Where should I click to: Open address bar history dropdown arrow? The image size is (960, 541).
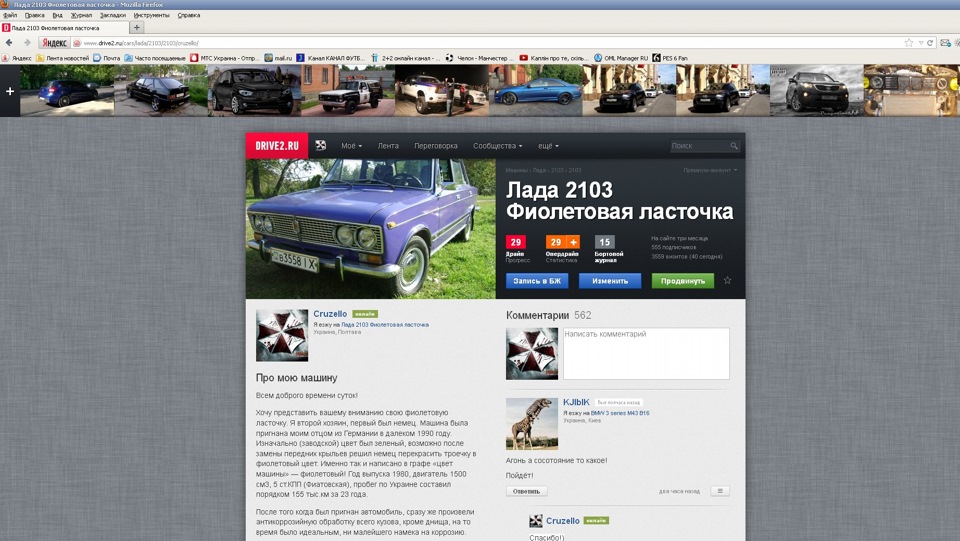point(920,43)
